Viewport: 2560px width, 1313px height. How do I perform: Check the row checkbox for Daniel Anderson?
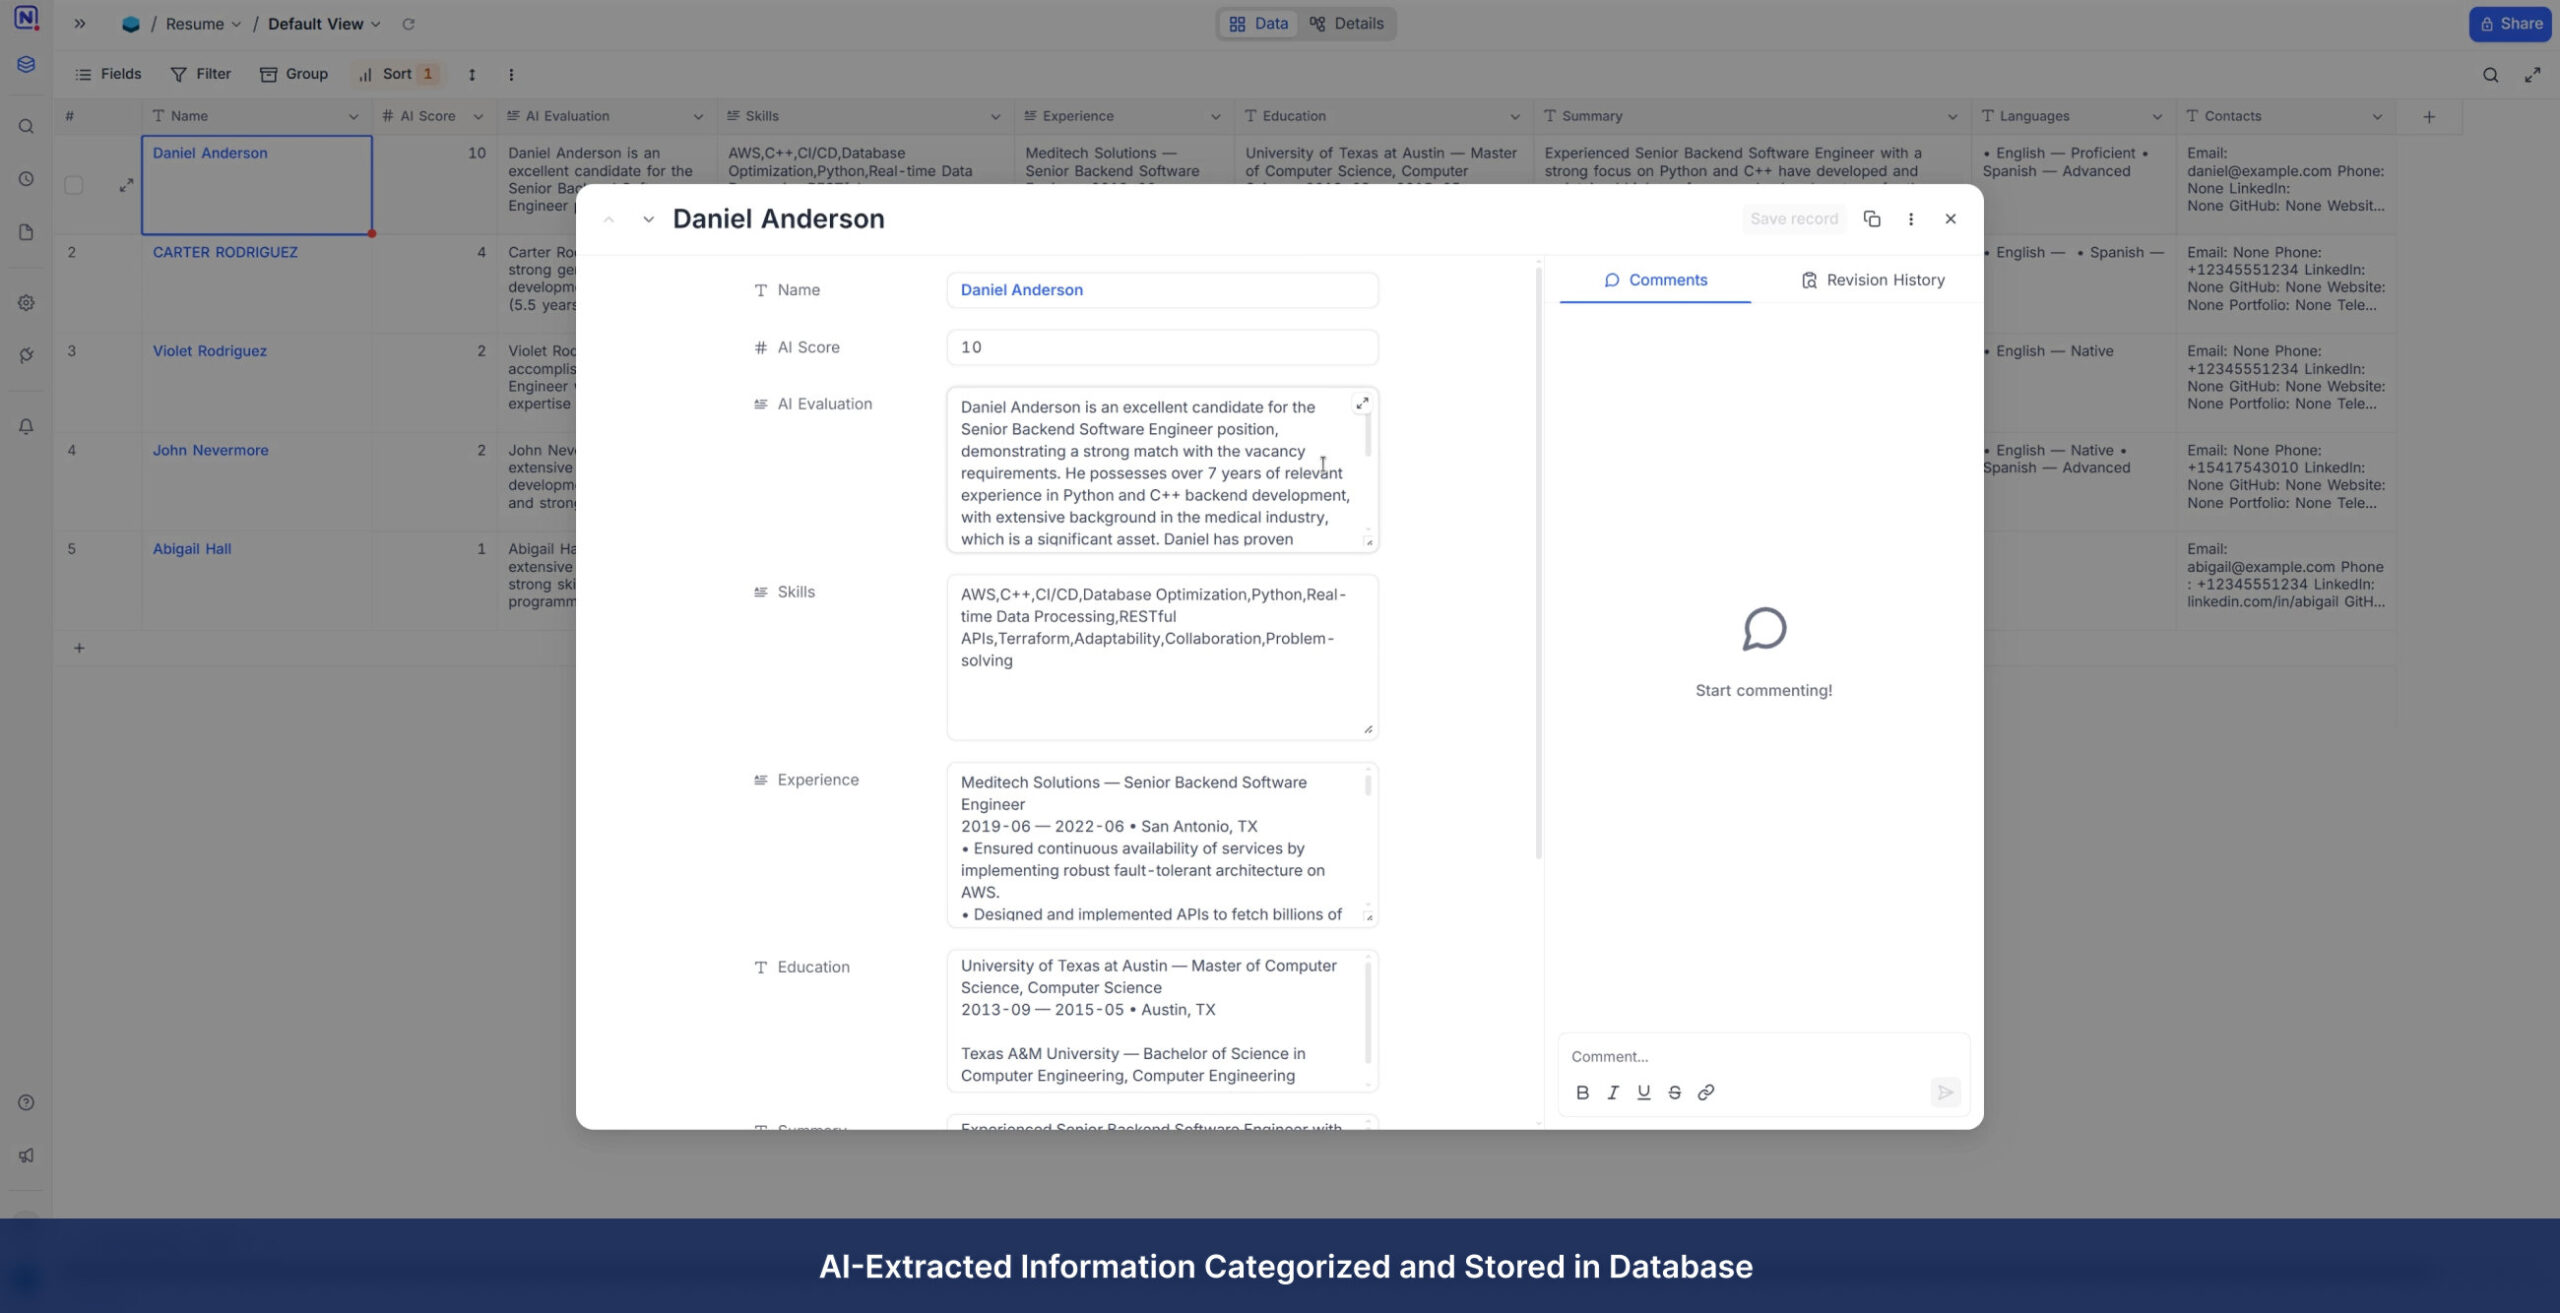click(74, 185)
